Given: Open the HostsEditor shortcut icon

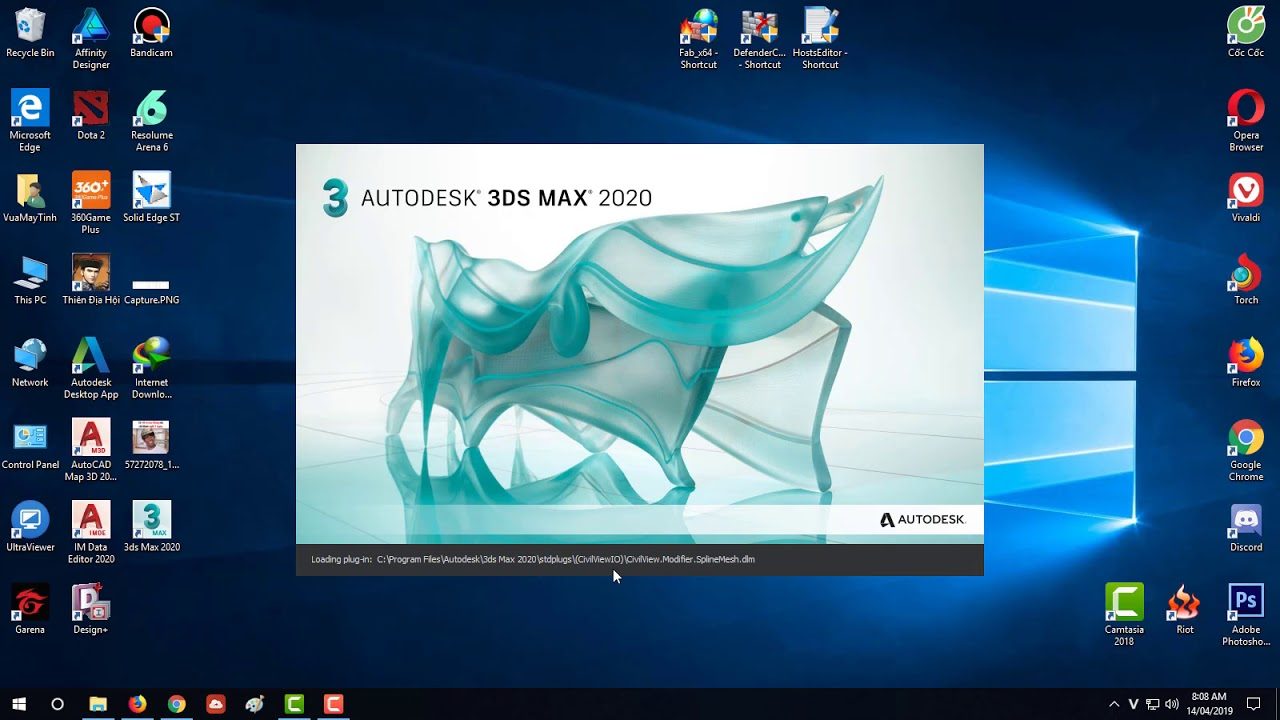Looking at the screenshot, I should (820, 39).
